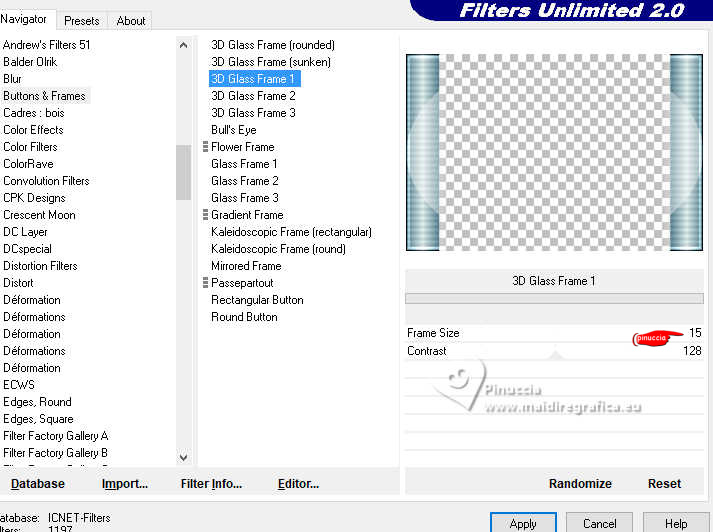
Task: Open the Import... dialog
Action: coord(125,484)
